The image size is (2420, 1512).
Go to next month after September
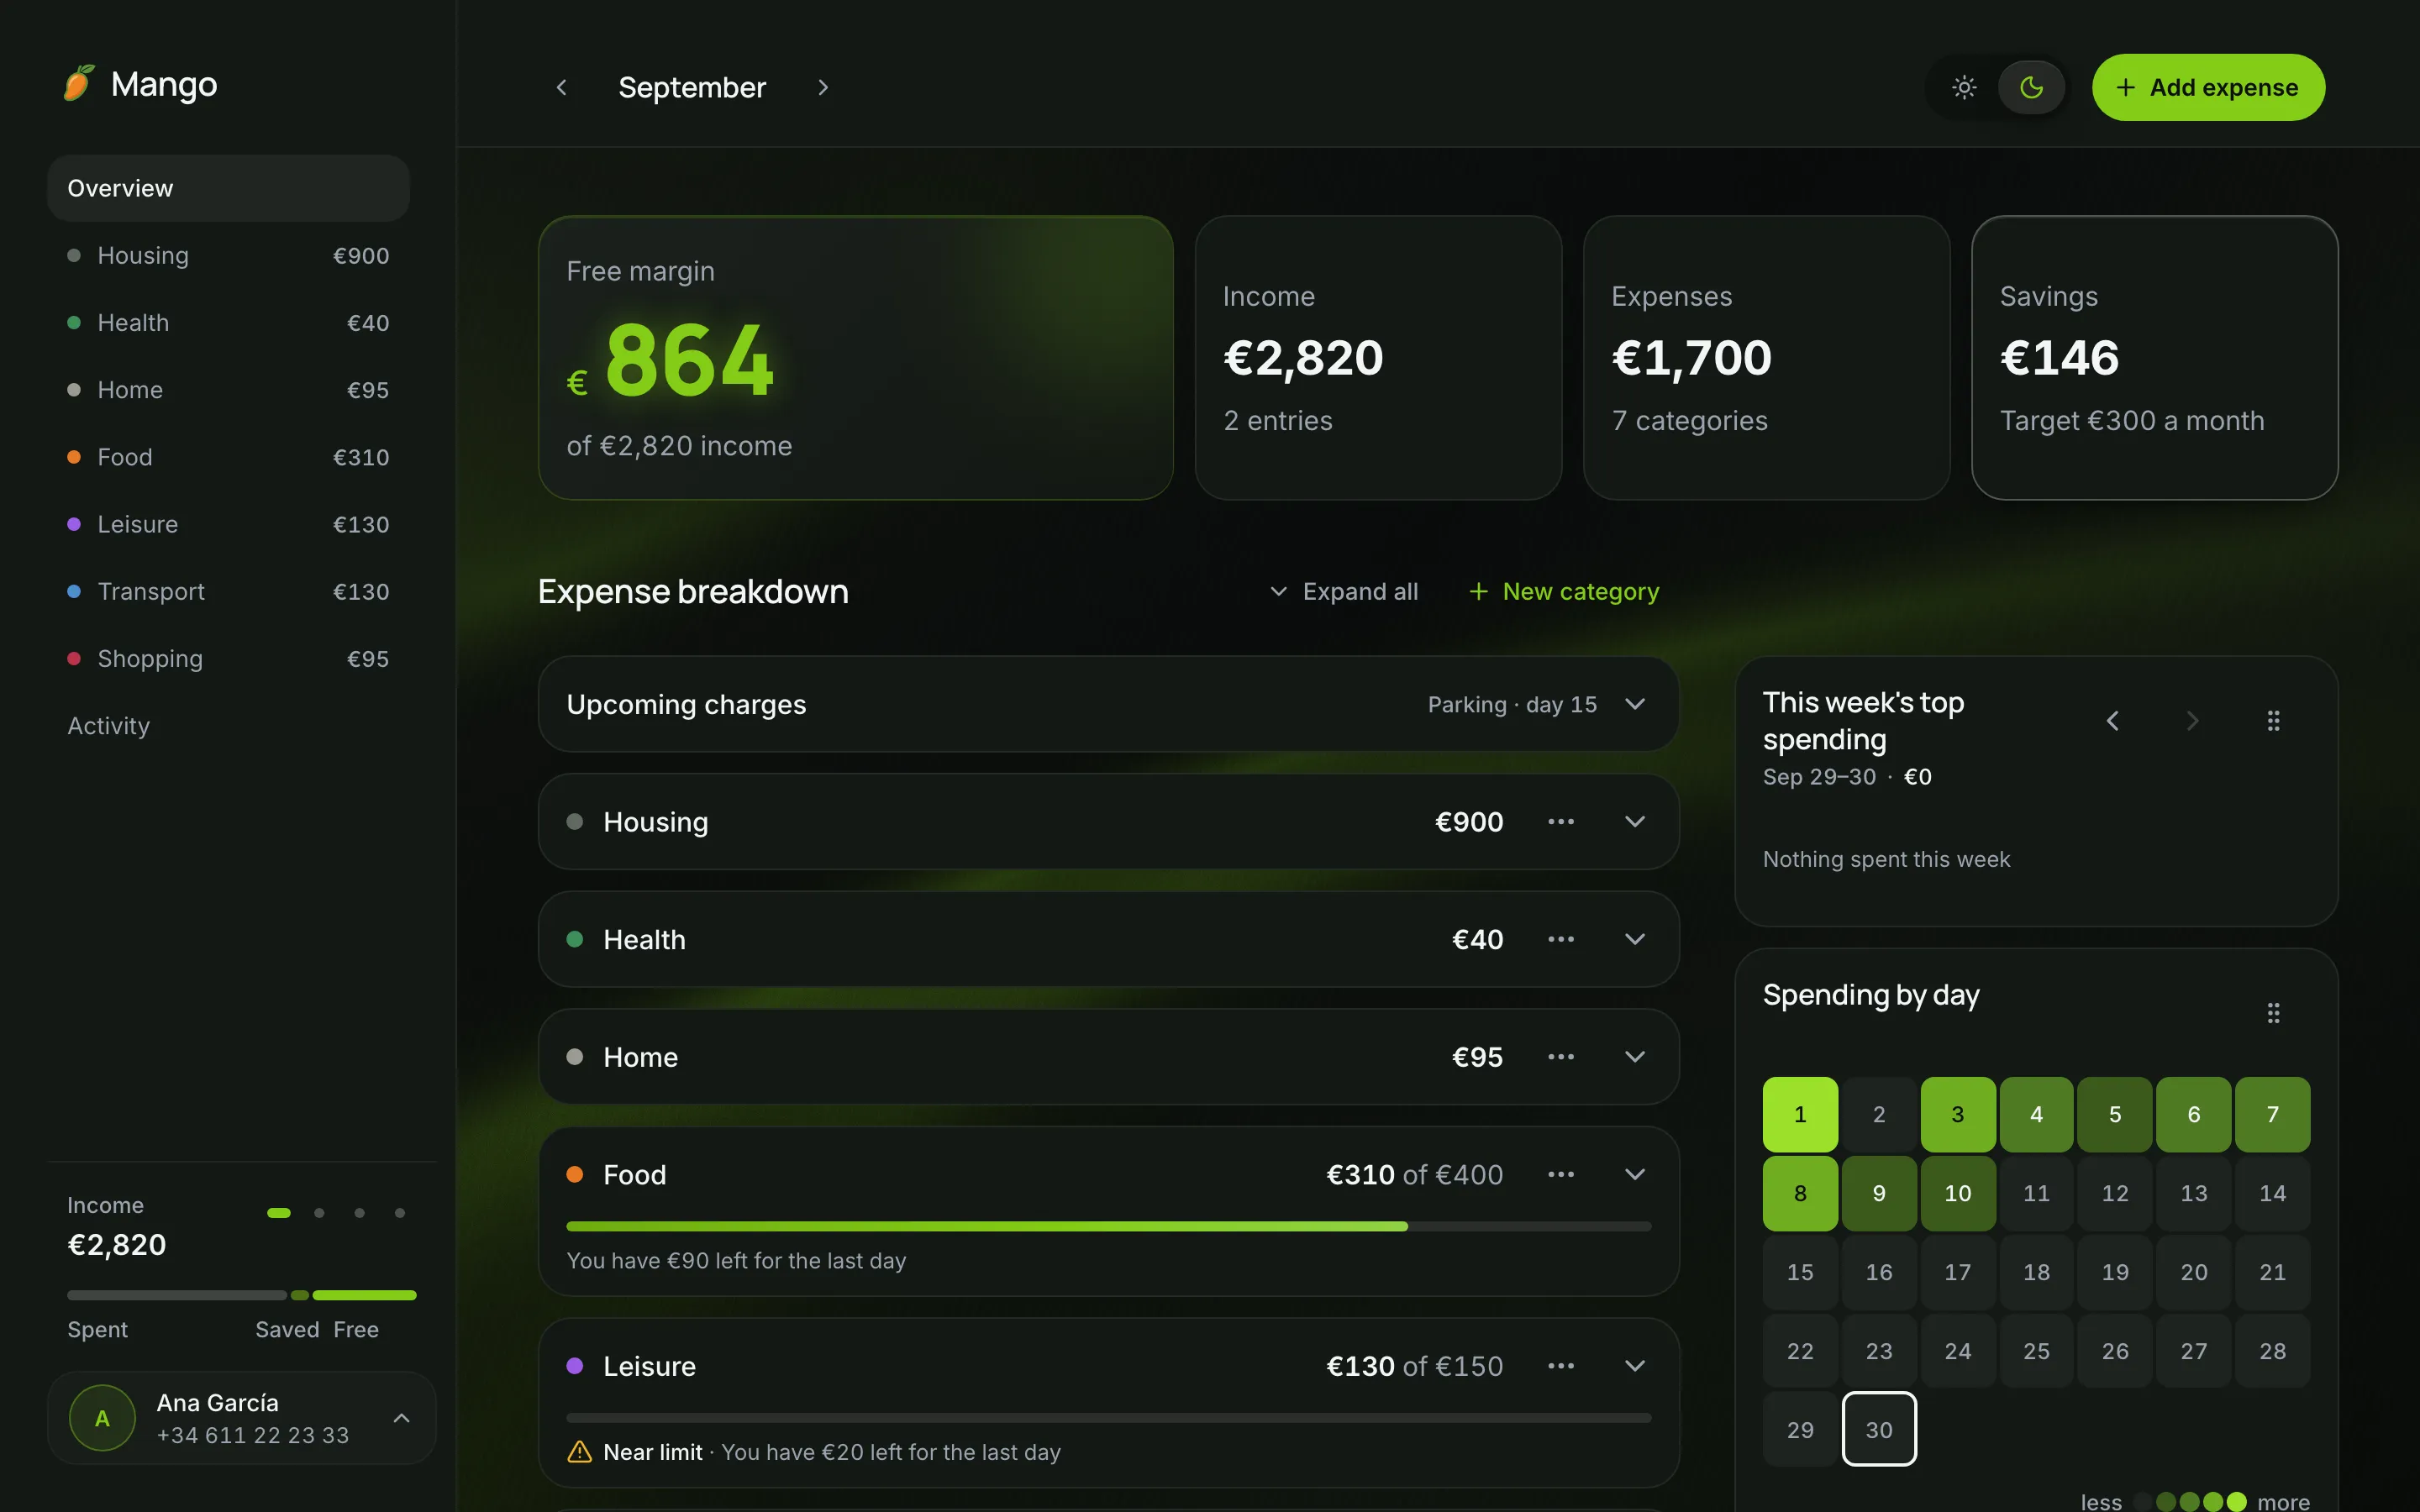point(823,87)
